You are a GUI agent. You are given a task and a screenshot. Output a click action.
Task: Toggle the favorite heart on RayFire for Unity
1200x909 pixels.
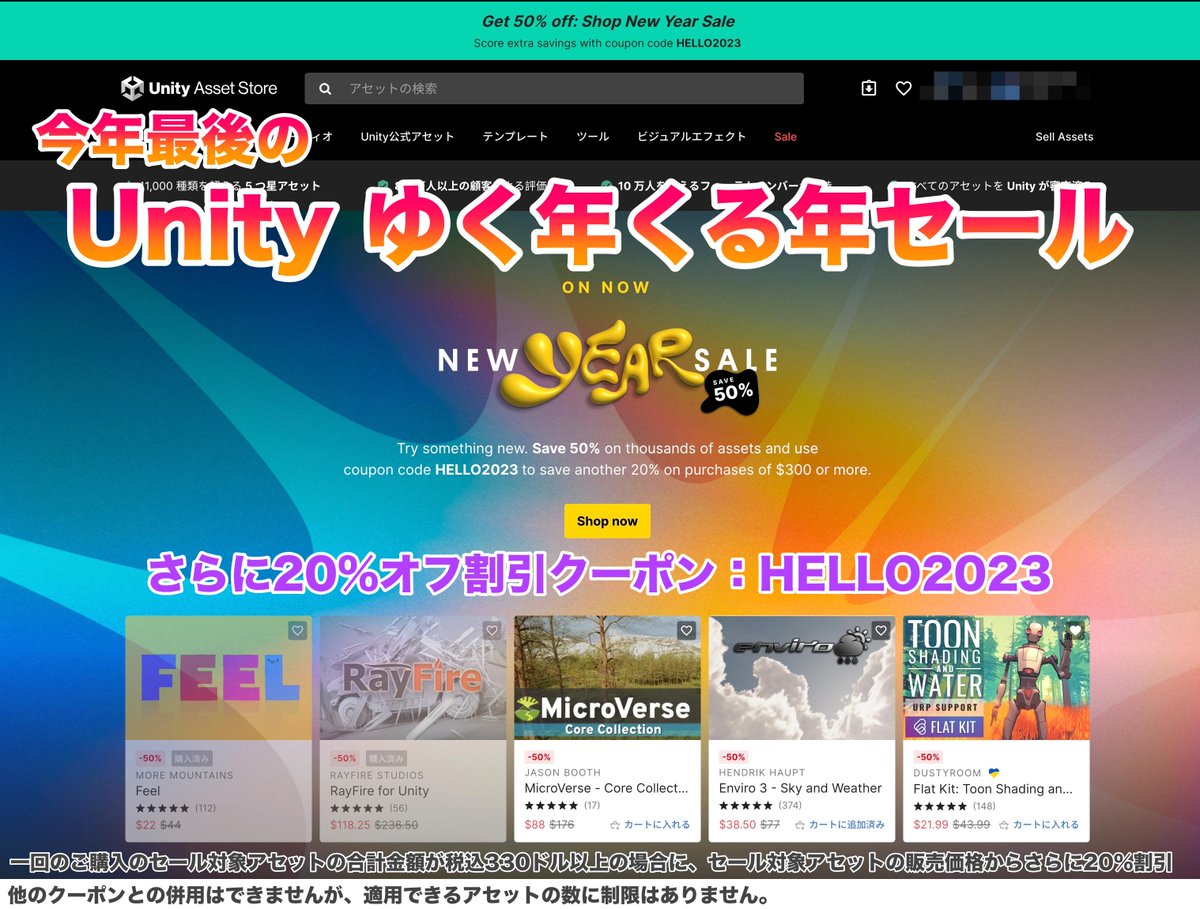click(x=491, y=630)
